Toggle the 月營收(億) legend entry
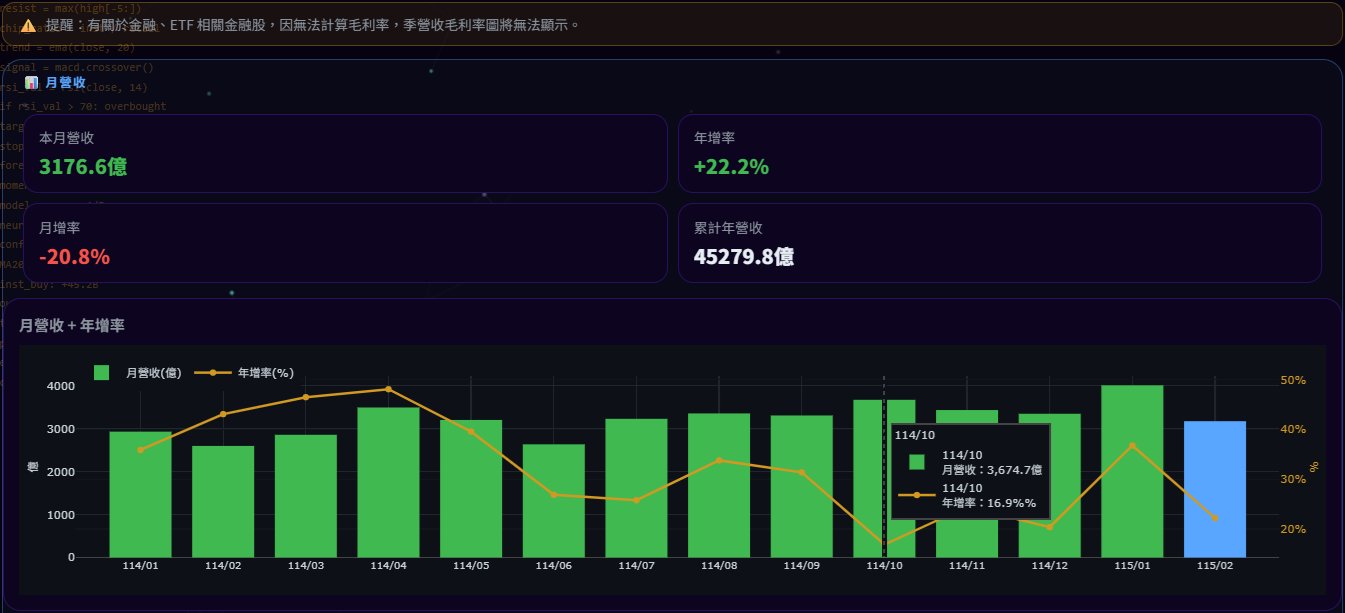 [138, 373]
